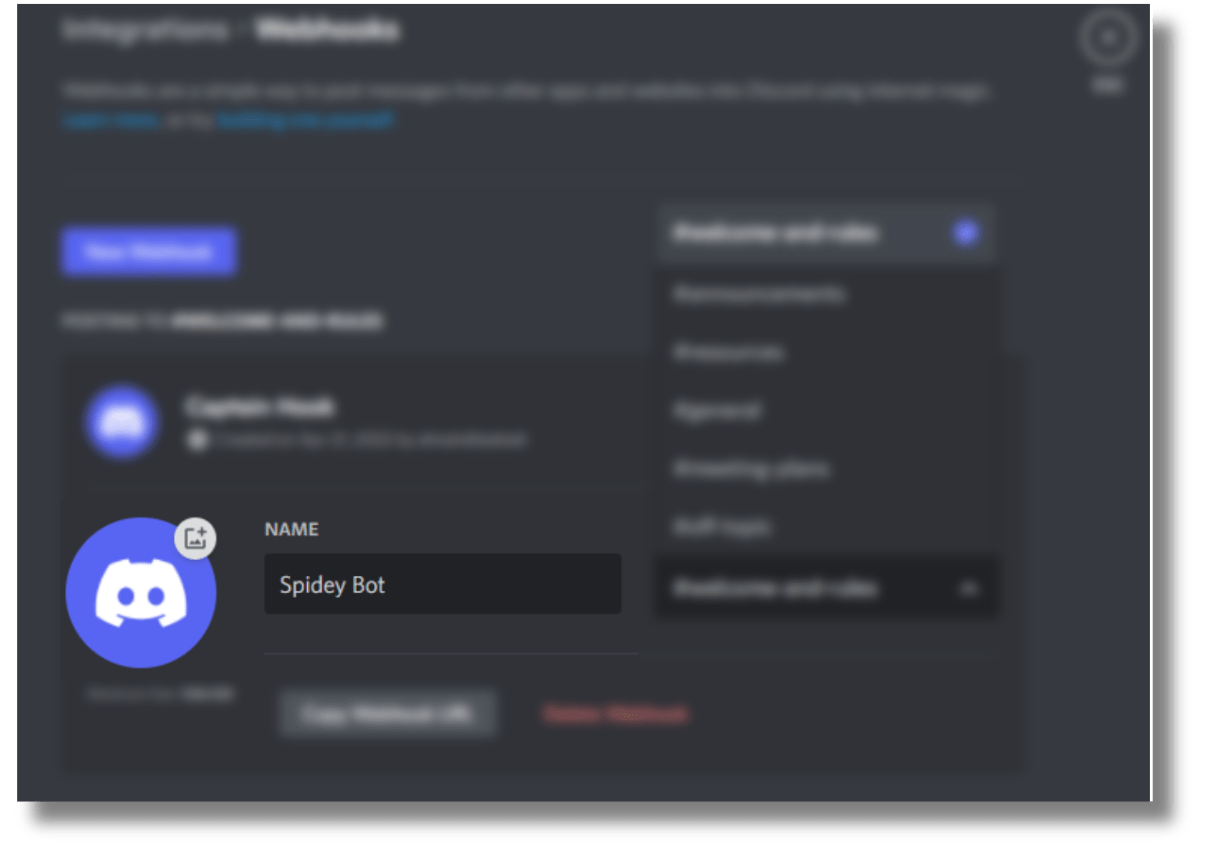Click the blue checkmark beside the selected channel
This screenshot has height=846, width=1206.
tap(965, 233)
